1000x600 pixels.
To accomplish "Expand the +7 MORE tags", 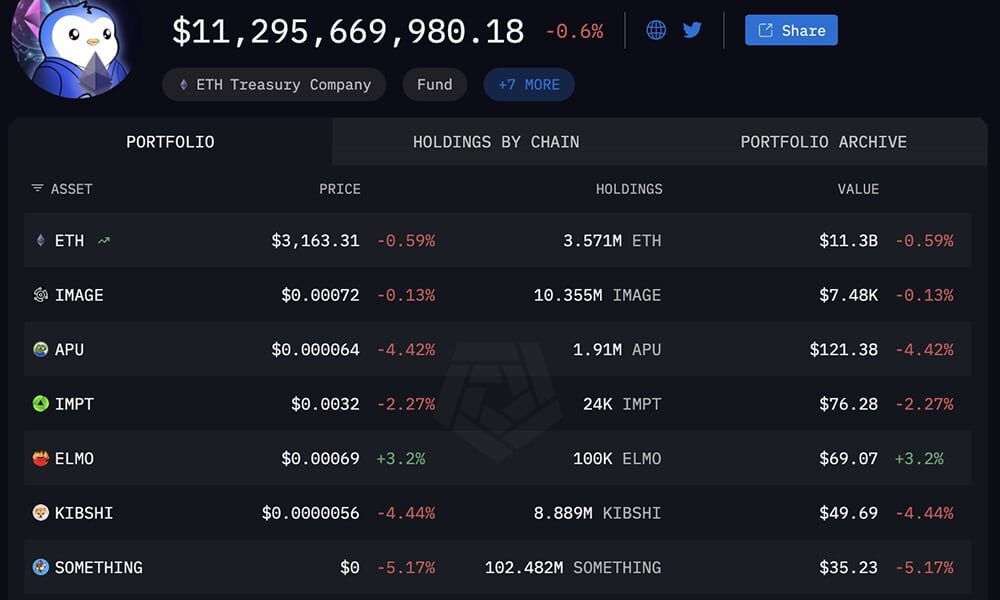I will click(x=529, y=85).
